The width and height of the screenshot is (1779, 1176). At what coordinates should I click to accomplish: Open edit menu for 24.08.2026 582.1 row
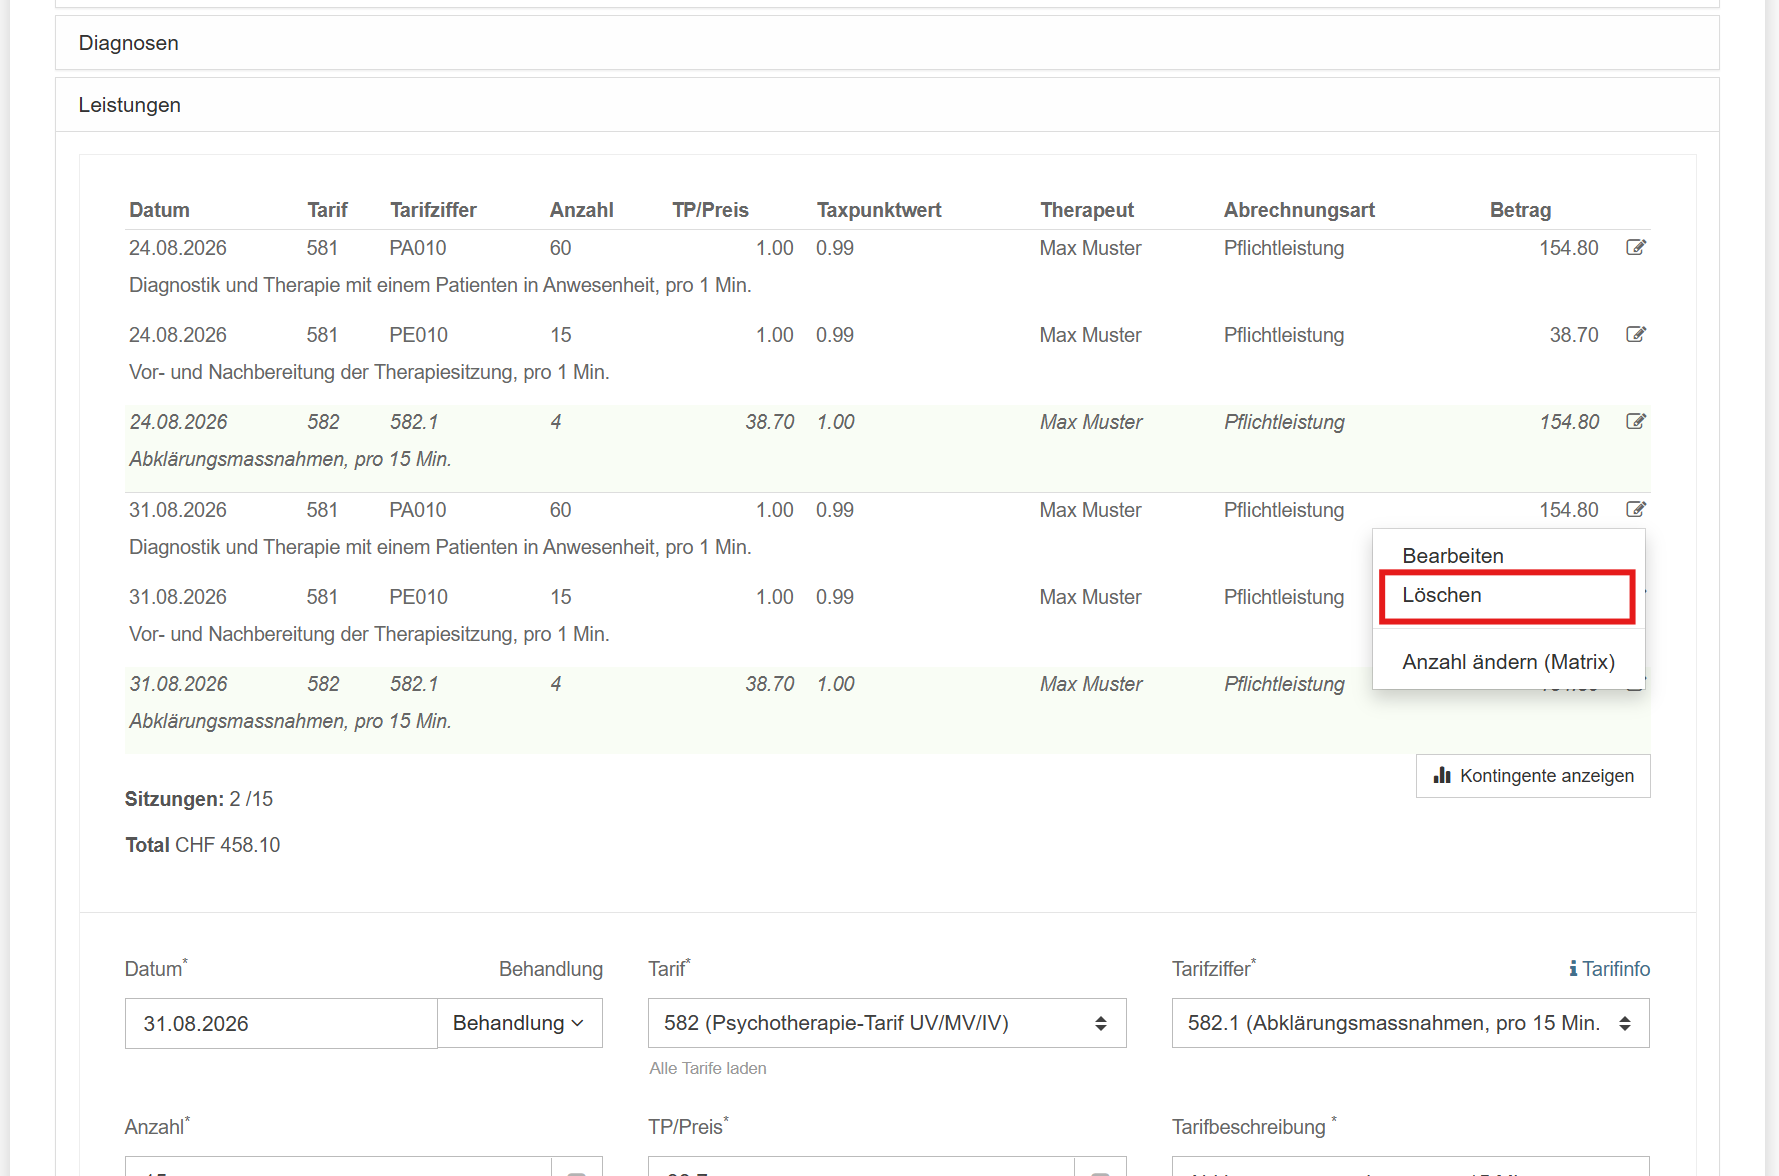1636,421
